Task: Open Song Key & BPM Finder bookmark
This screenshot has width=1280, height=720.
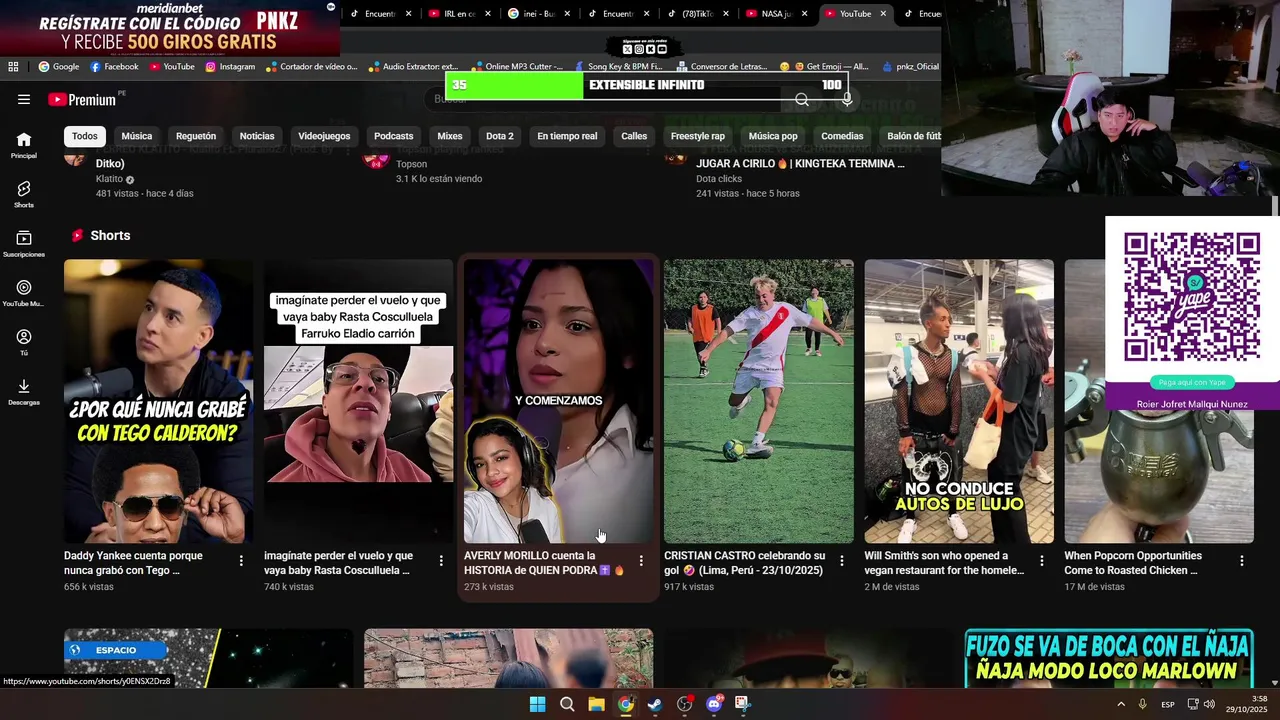Action: pyautogui.click(x=618, y=67)
